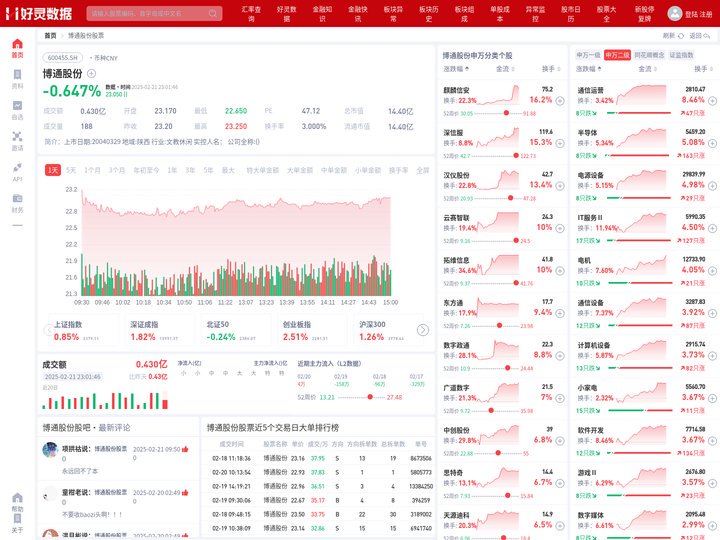720x540 pixels.
Task: Show the 换手率 chart overlay
Action: [x=398, y=170]
